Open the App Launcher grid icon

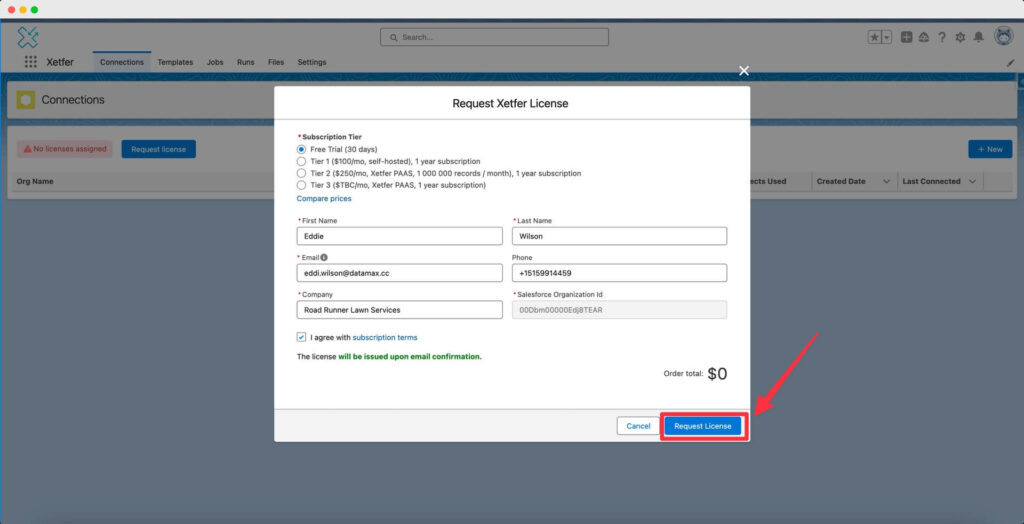tap(31, 62)
